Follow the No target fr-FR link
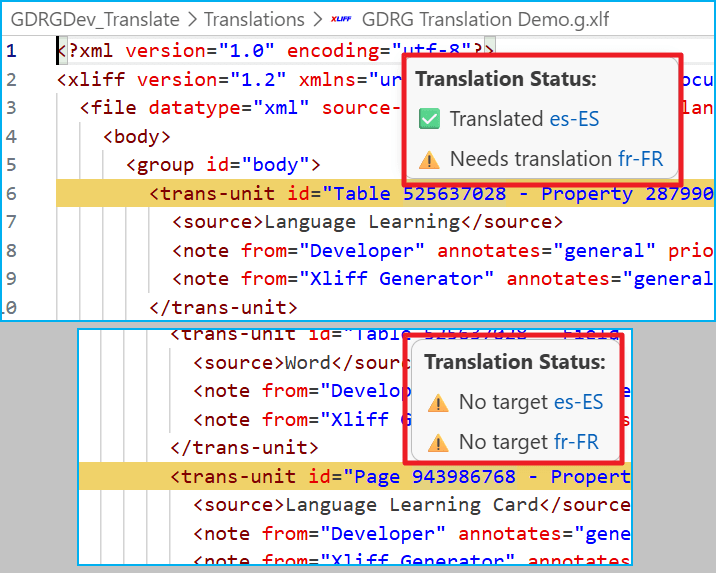Viewport: 716px width, 573px height. [x=576, y=442]
